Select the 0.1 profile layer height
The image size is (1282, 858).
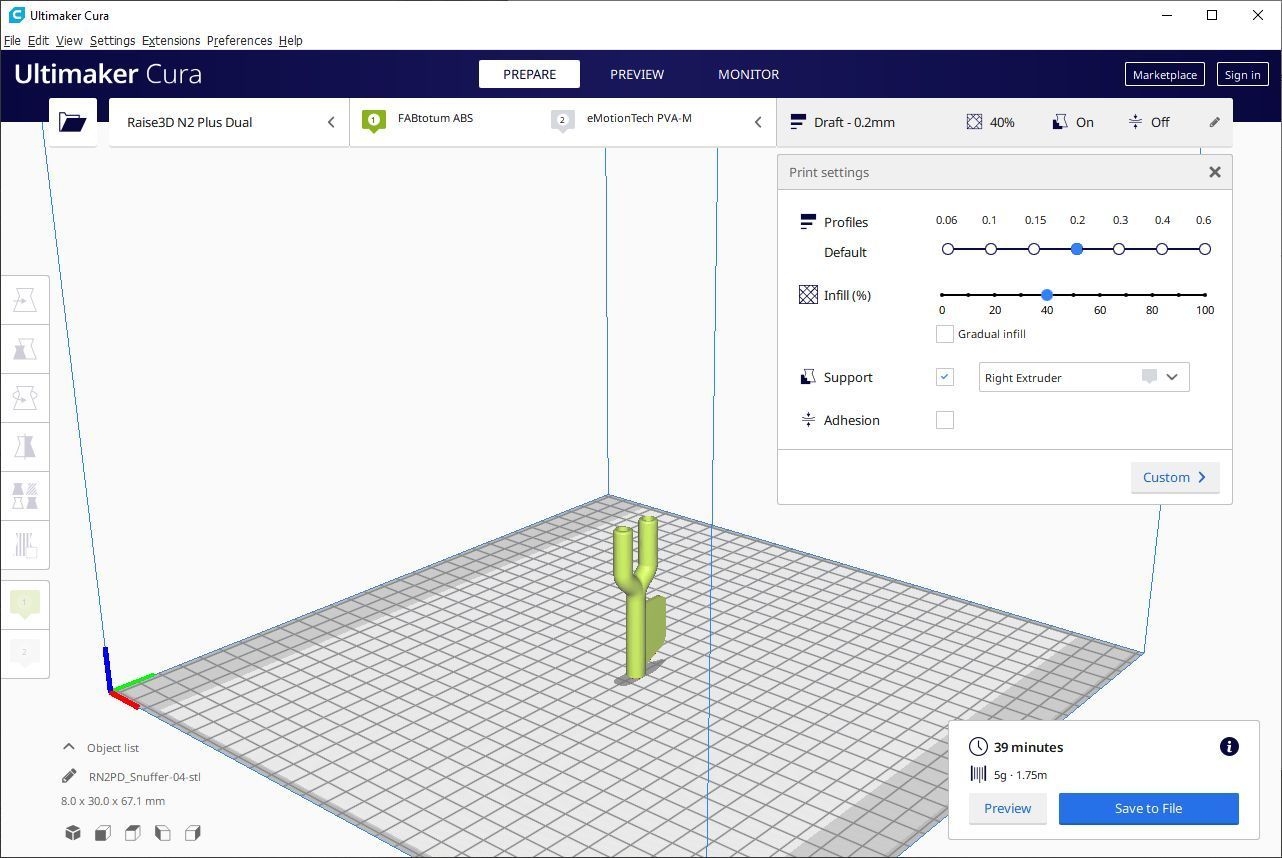pyautogui.click(x=991, y=249)
